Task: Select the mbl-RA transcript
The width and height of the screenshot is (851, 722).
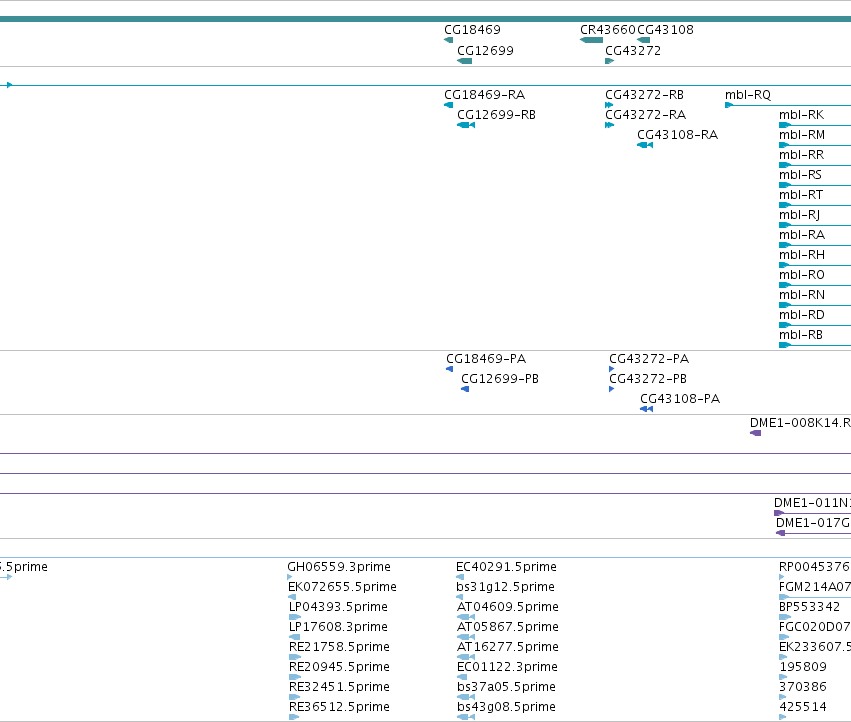Action: pyautogui.click(x=815, y=245)
